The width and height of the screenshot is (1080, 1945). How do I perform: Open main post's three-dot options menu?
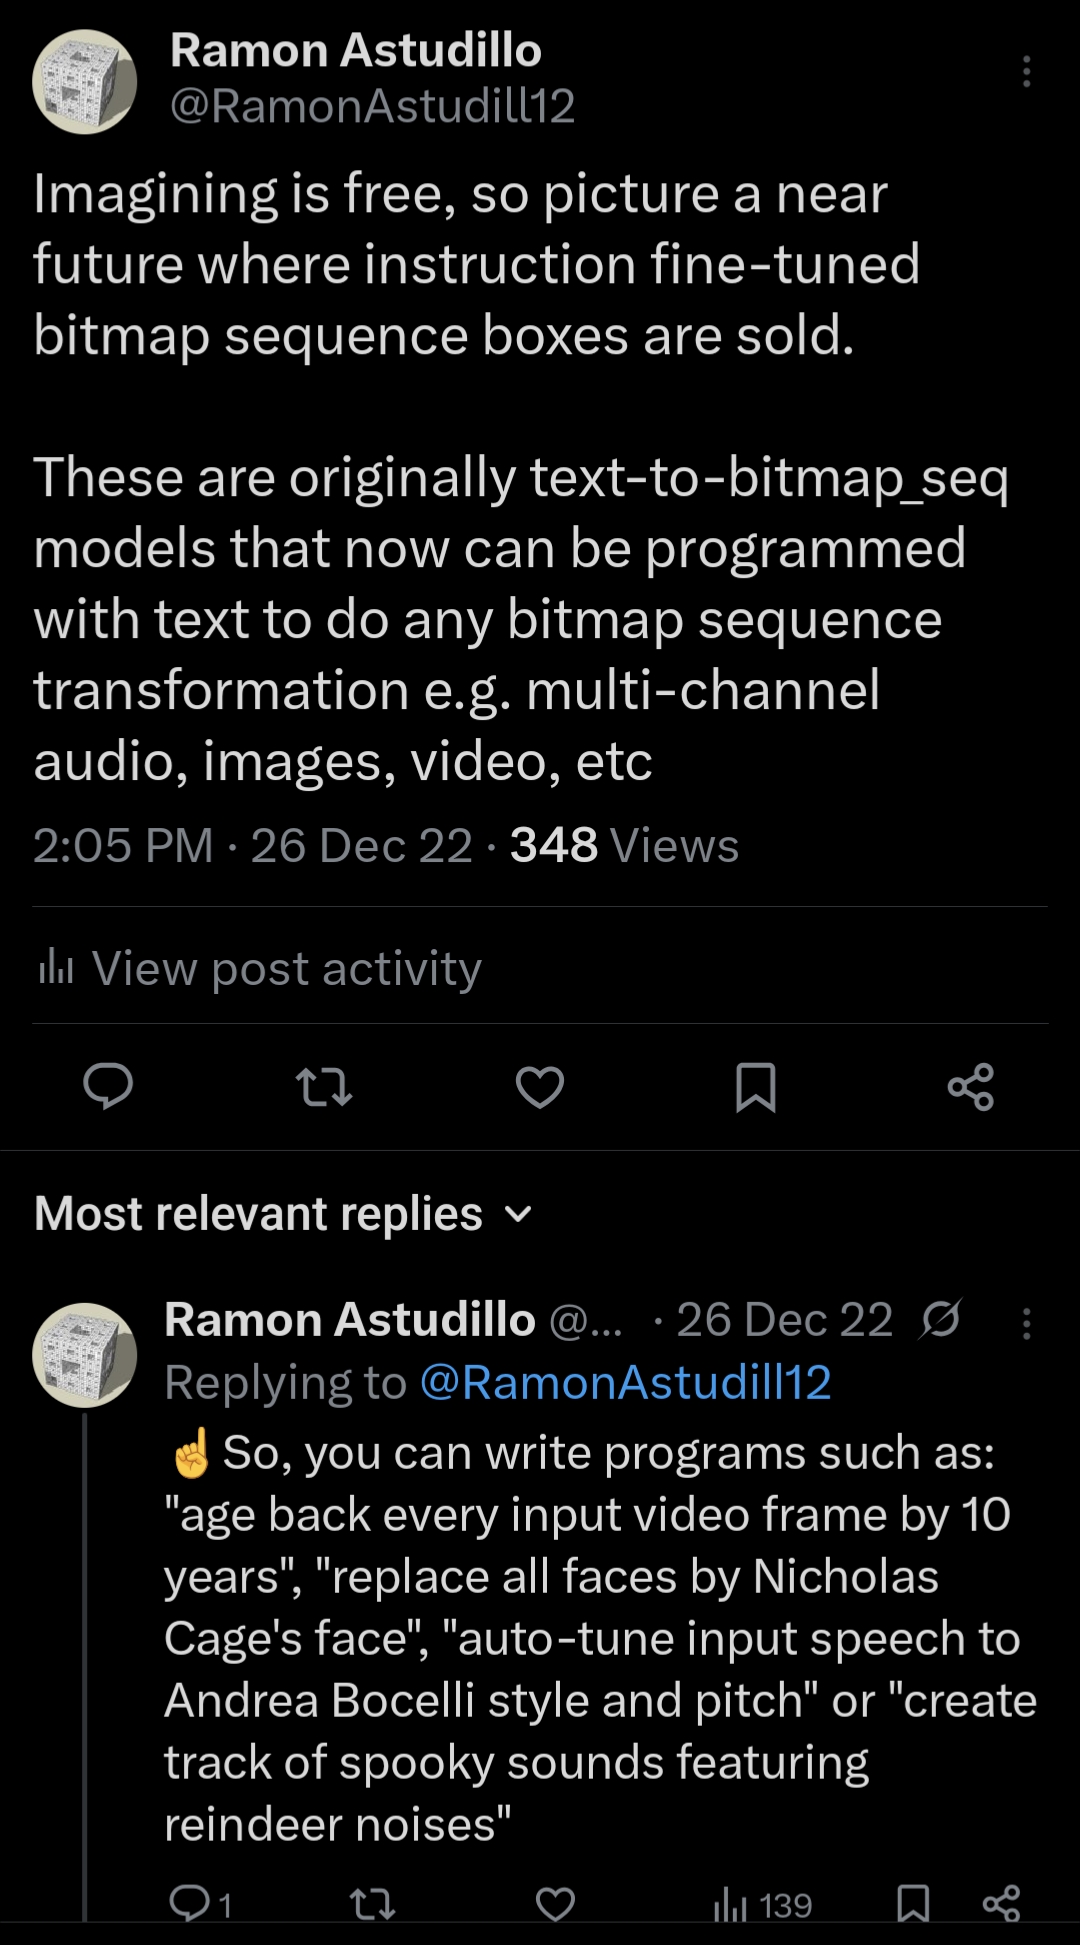1026,72
